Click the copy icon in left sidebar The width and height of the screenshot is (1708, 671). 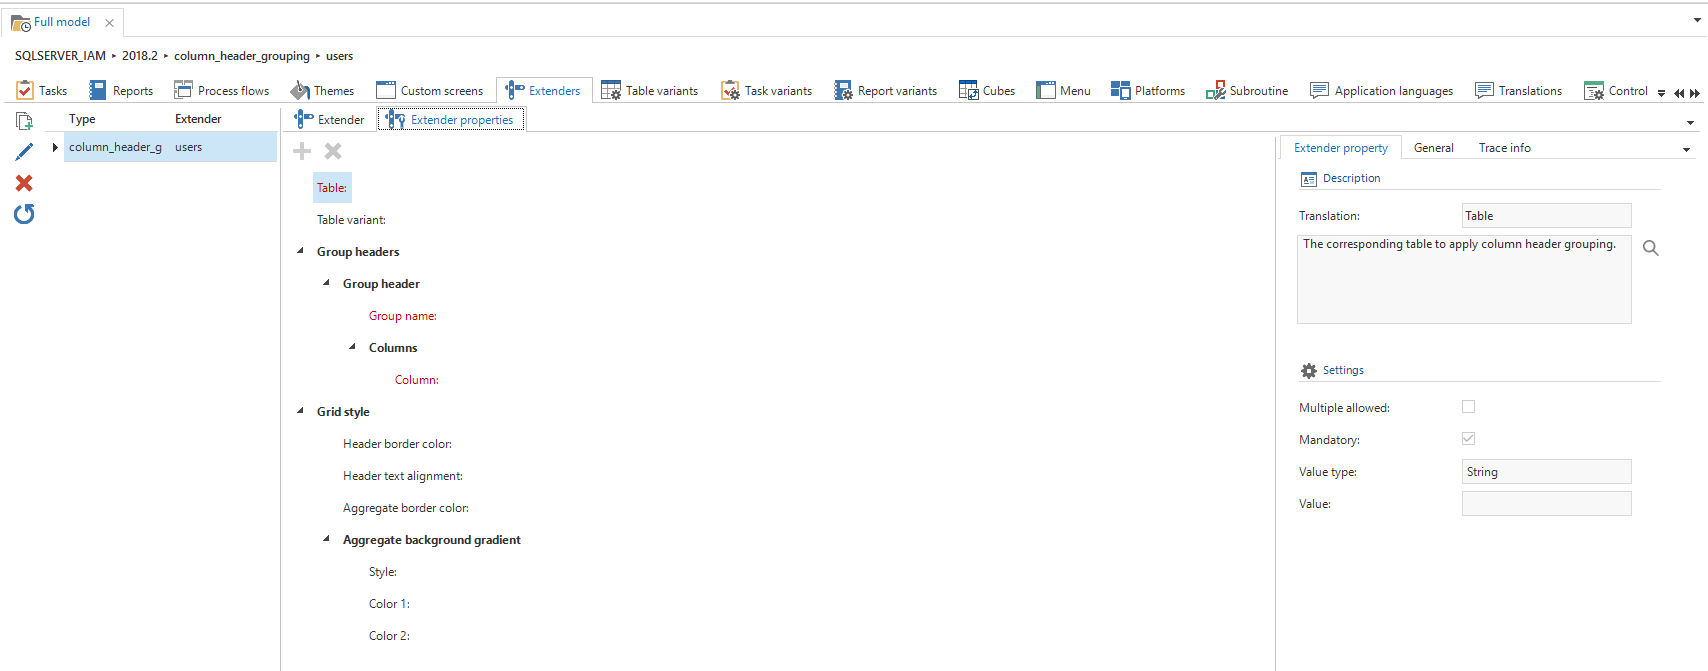coord(24,121)
